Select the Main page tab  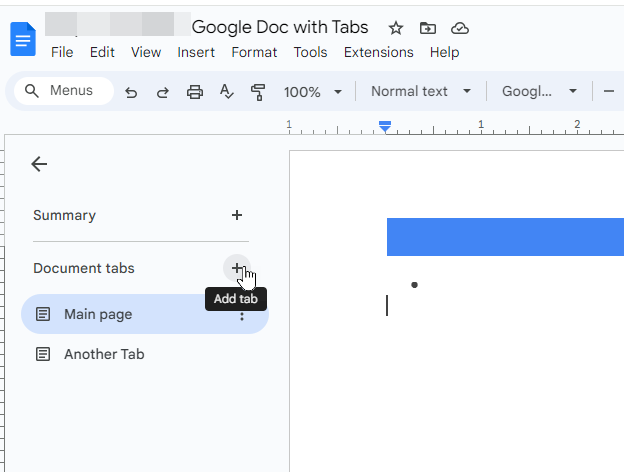point(145,314)
